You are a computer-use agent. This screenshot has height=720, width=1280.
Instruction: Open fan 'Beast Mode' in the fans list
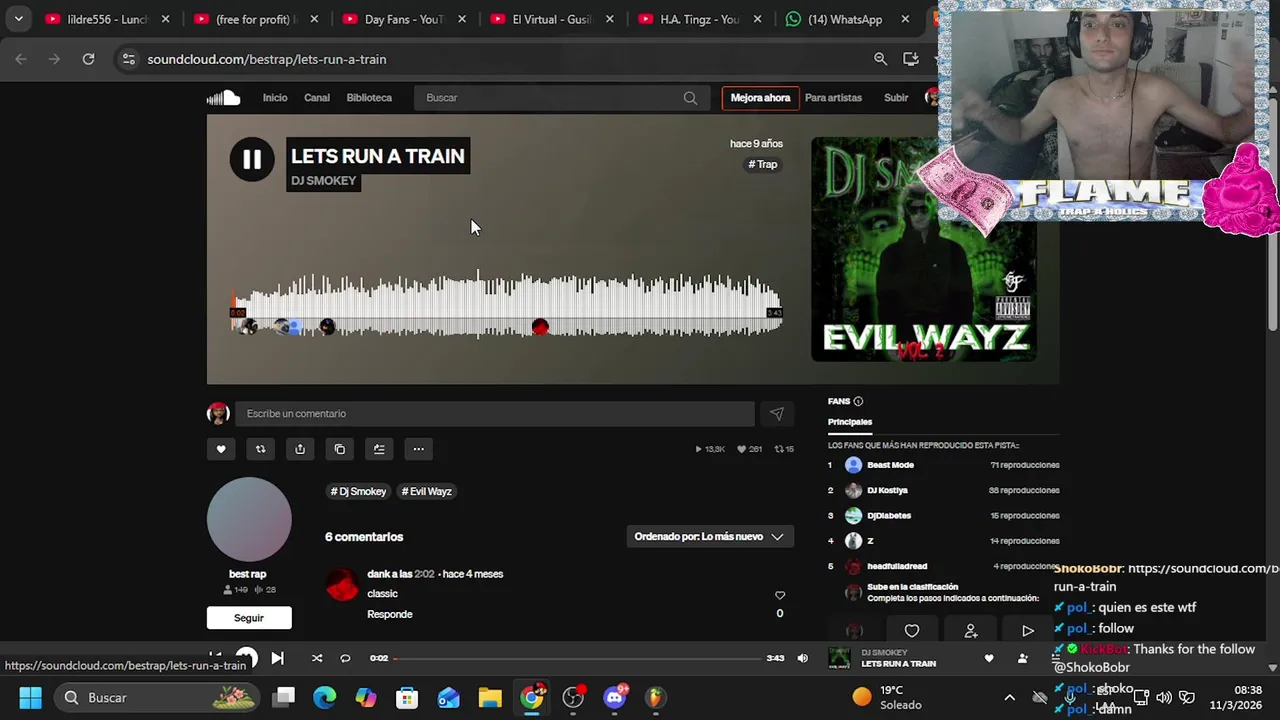[x=890, y=465]
